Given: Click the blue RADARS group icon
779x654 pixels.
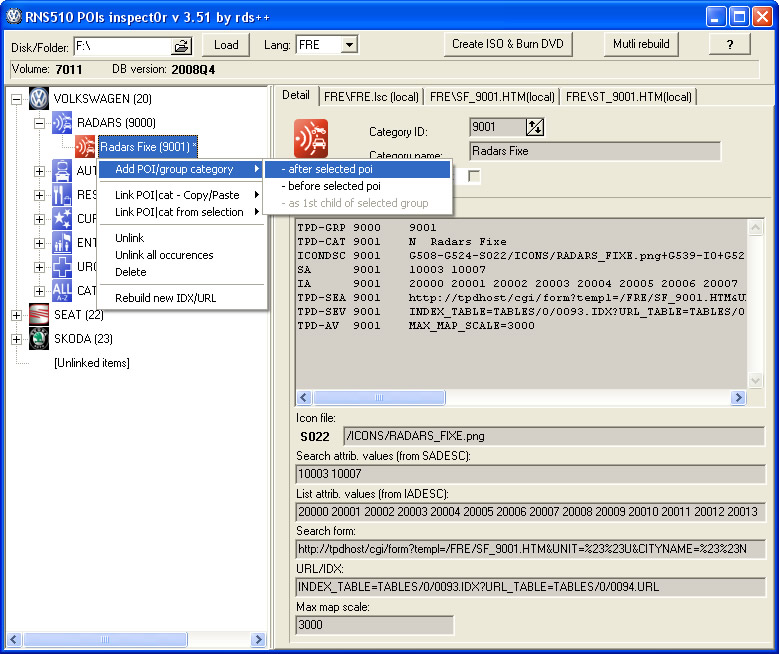Looking at the screenshot, I should click(x=62, y=123).
